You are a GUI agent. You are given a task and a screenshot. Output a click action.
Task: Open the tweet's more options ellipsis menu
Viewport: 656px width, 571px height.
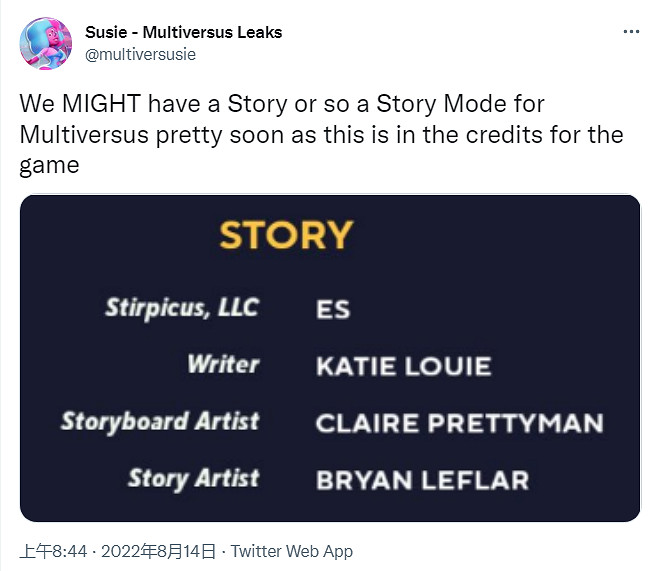pyautogui.click(x=630, y=32)
